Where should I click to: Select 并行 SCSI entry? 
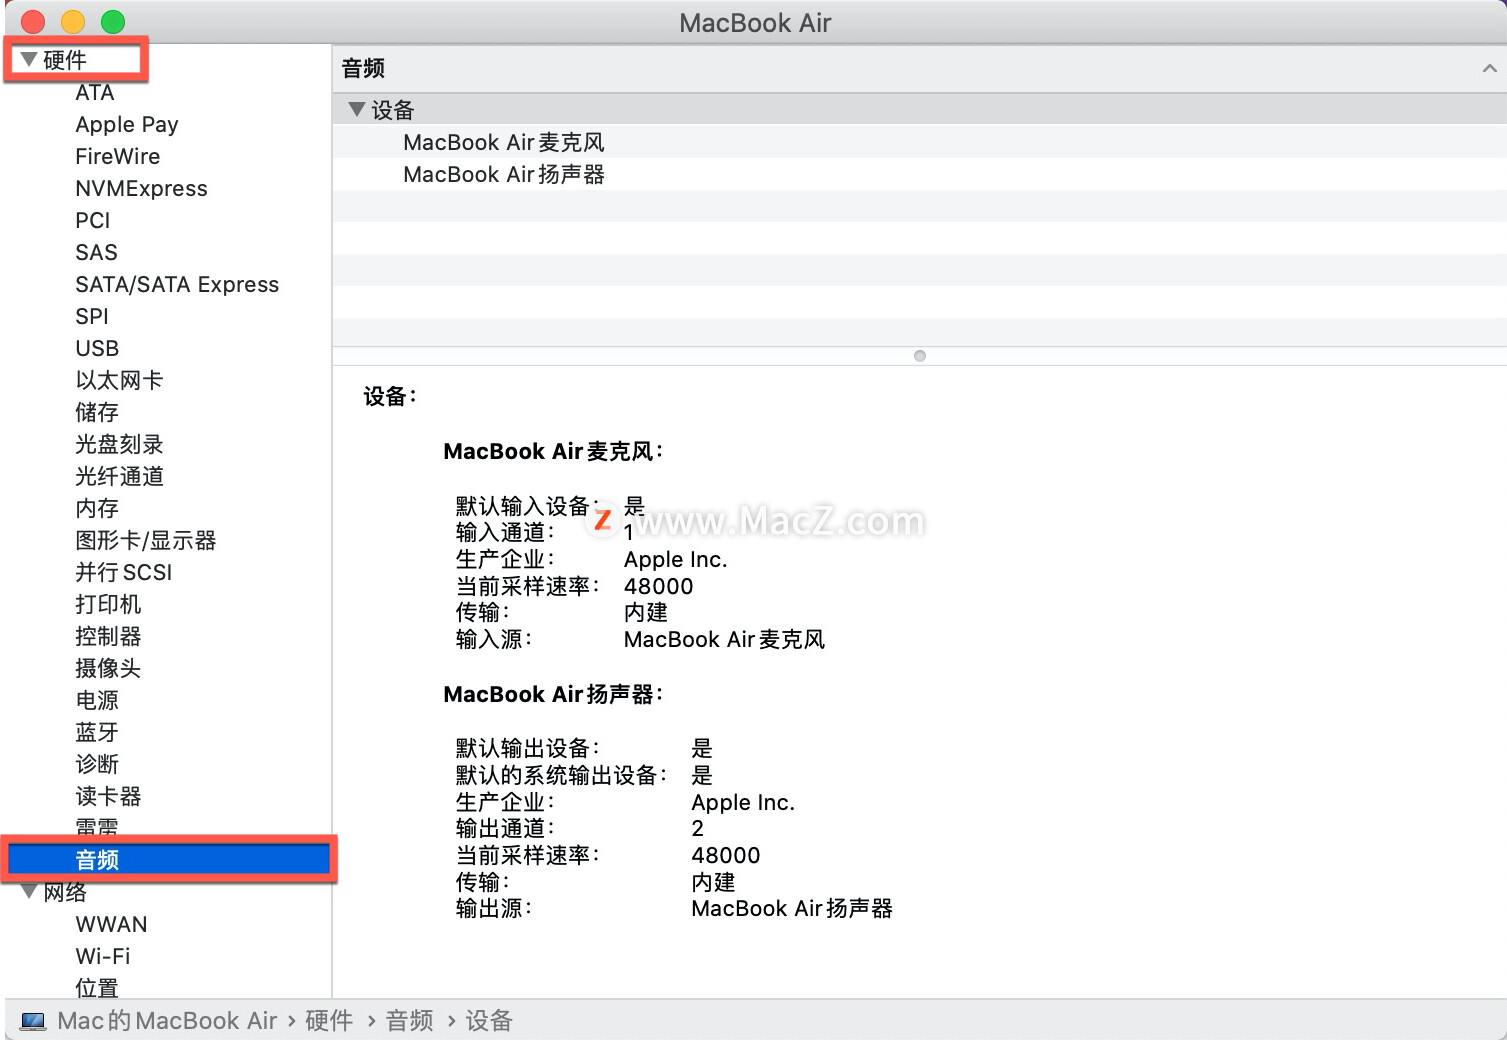pos(124,572)
